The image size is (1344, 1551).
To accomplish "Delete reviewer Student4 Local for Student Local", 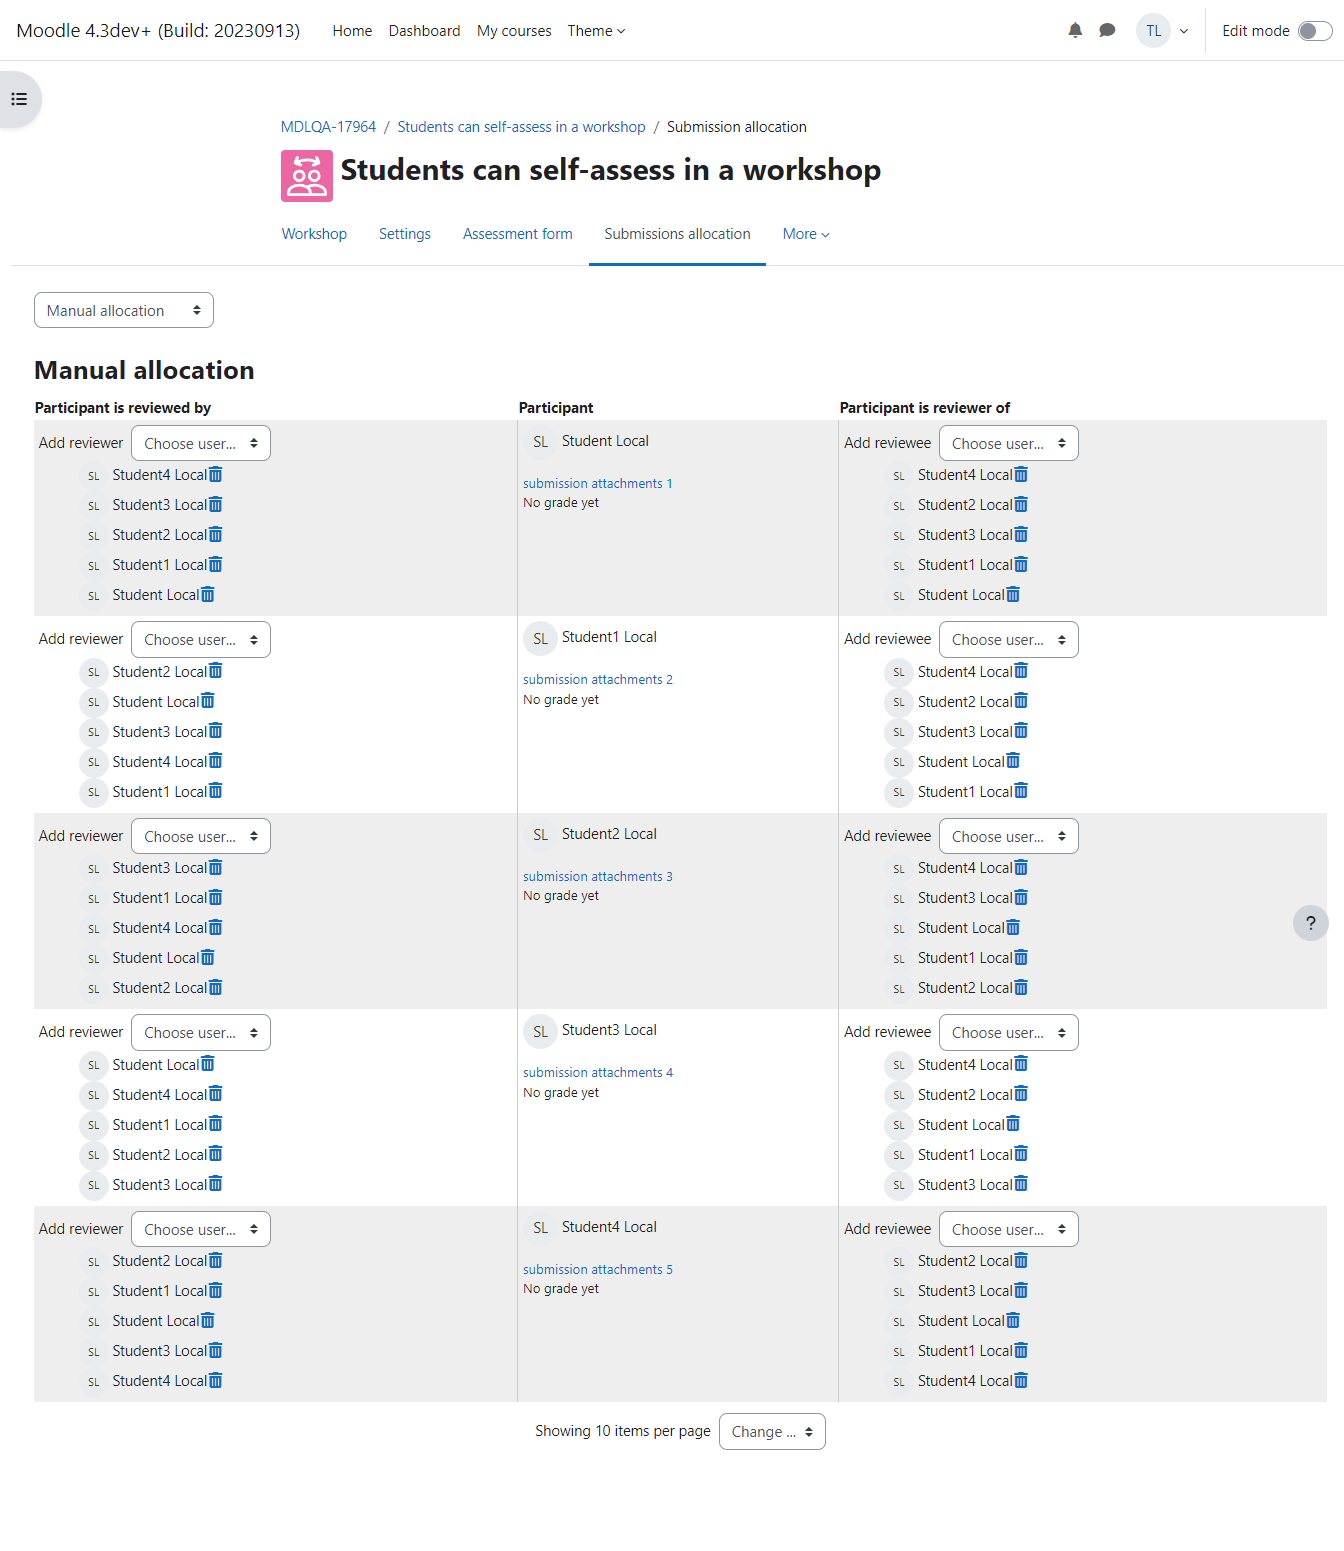I will pos(216,475).
